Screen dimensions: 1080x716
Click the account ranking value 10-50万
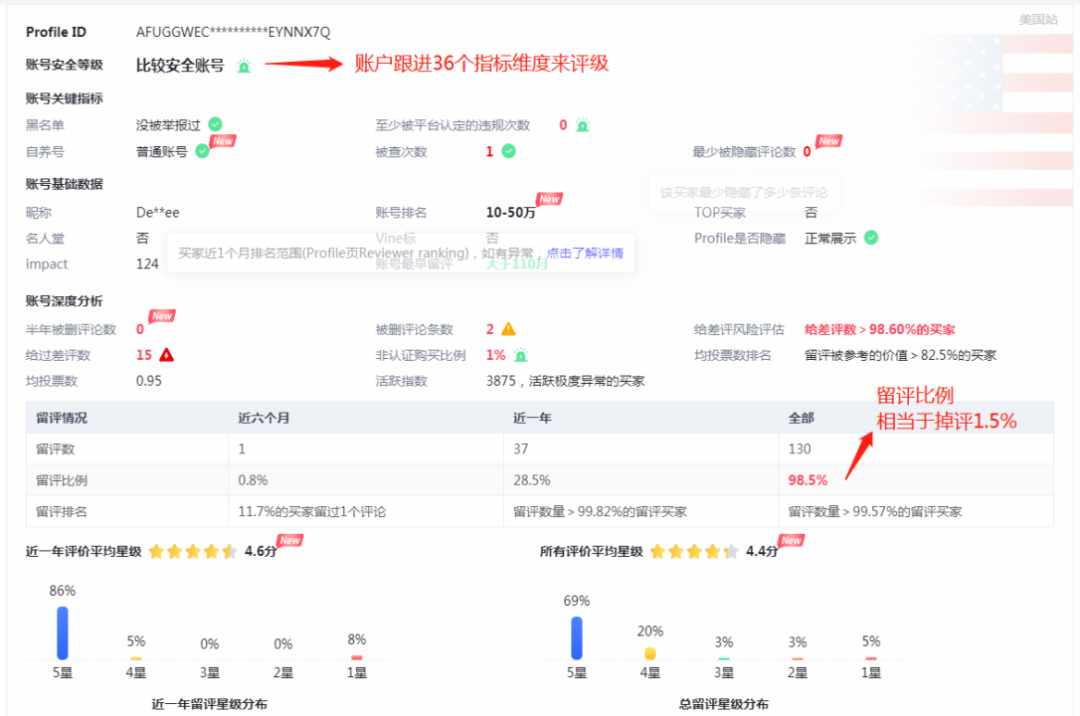510,213
